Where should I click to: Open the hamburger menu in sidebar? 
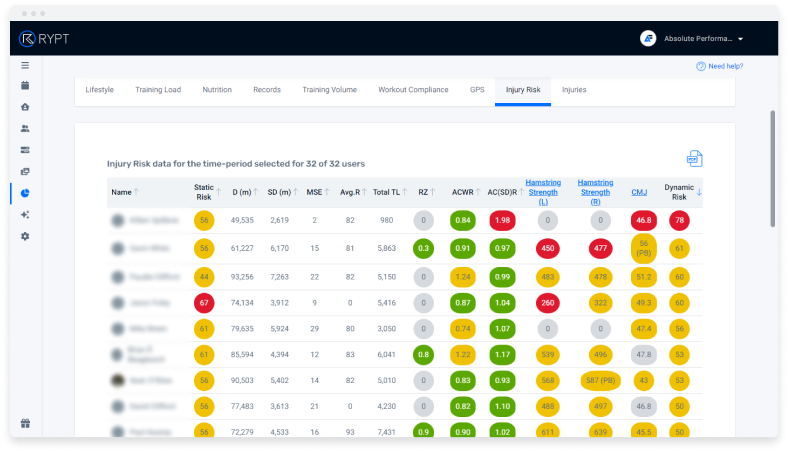pos(25,65)
